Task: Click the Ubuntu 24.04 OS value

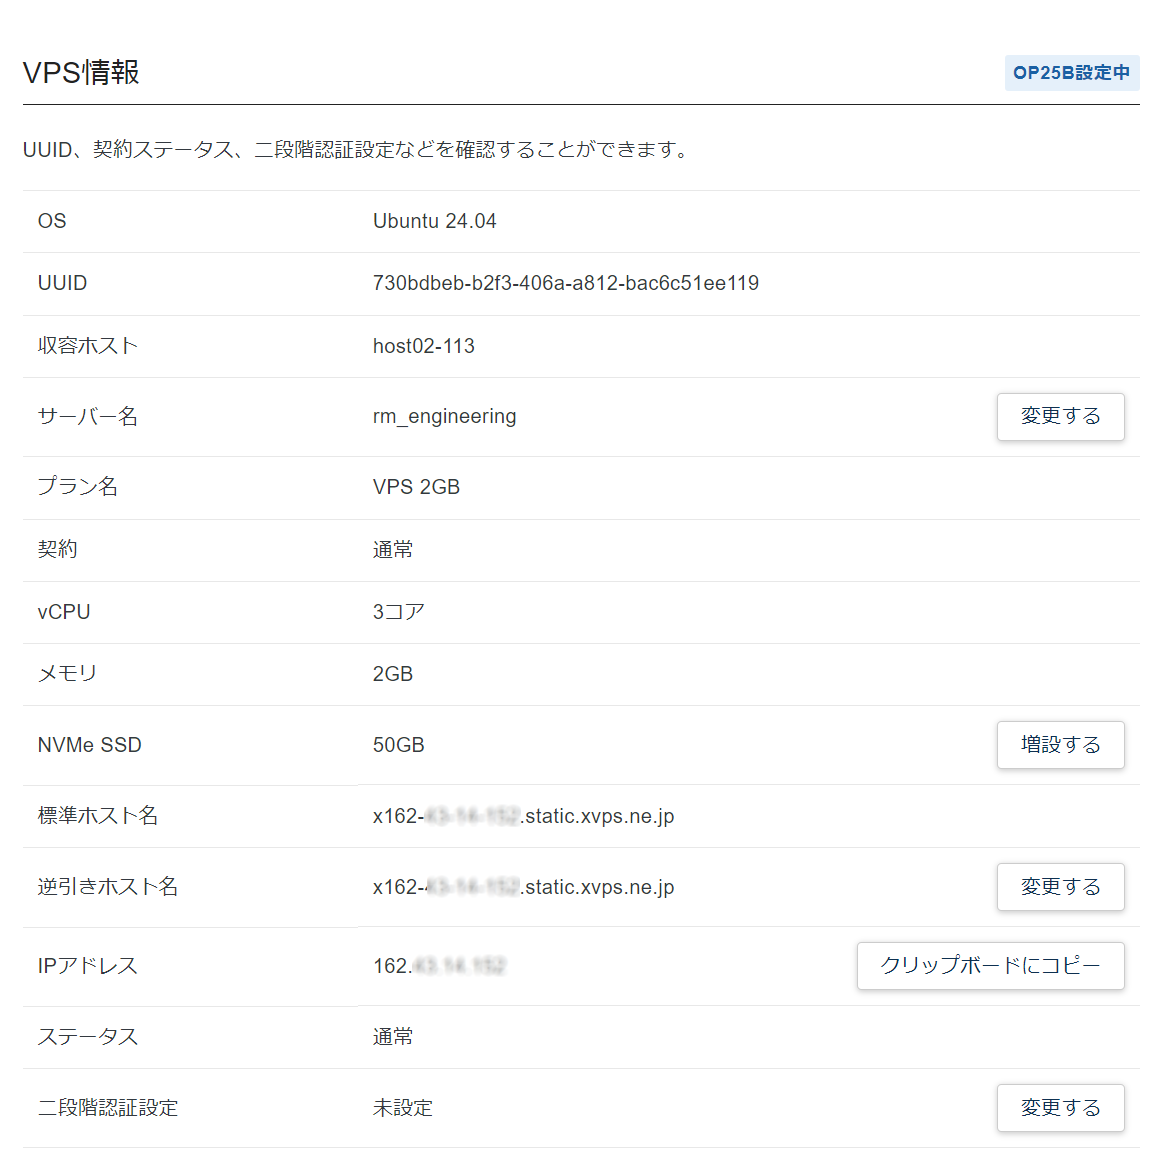Action: point(434,221)
